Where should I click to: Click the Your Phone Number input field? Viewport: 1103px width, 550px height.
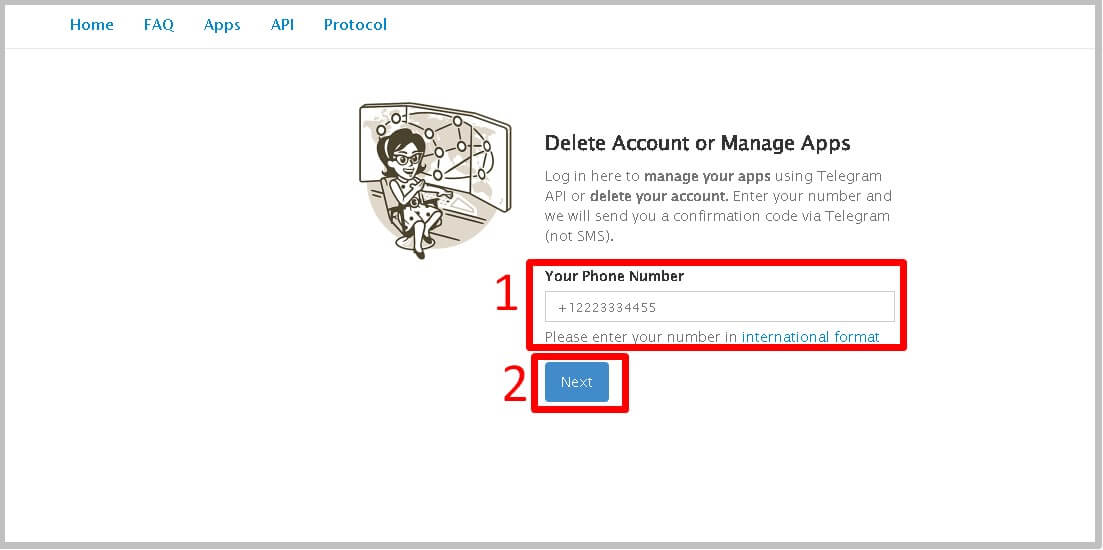[x=719, y=307]
